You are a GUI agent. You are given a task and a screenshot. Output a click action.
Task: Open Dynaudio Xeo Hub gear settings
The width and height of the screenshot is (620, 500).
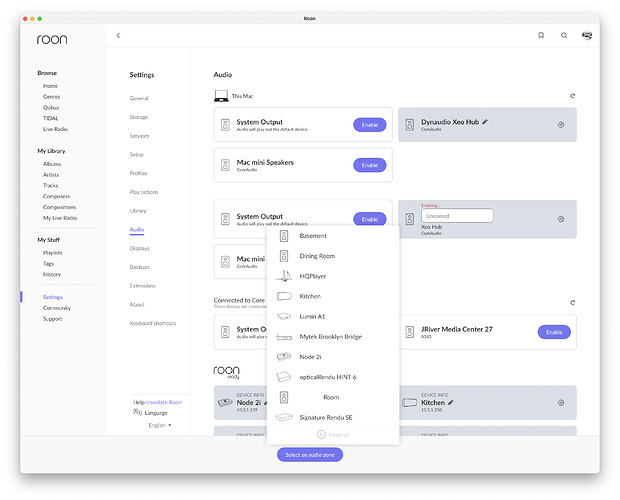tap(561, 125)
